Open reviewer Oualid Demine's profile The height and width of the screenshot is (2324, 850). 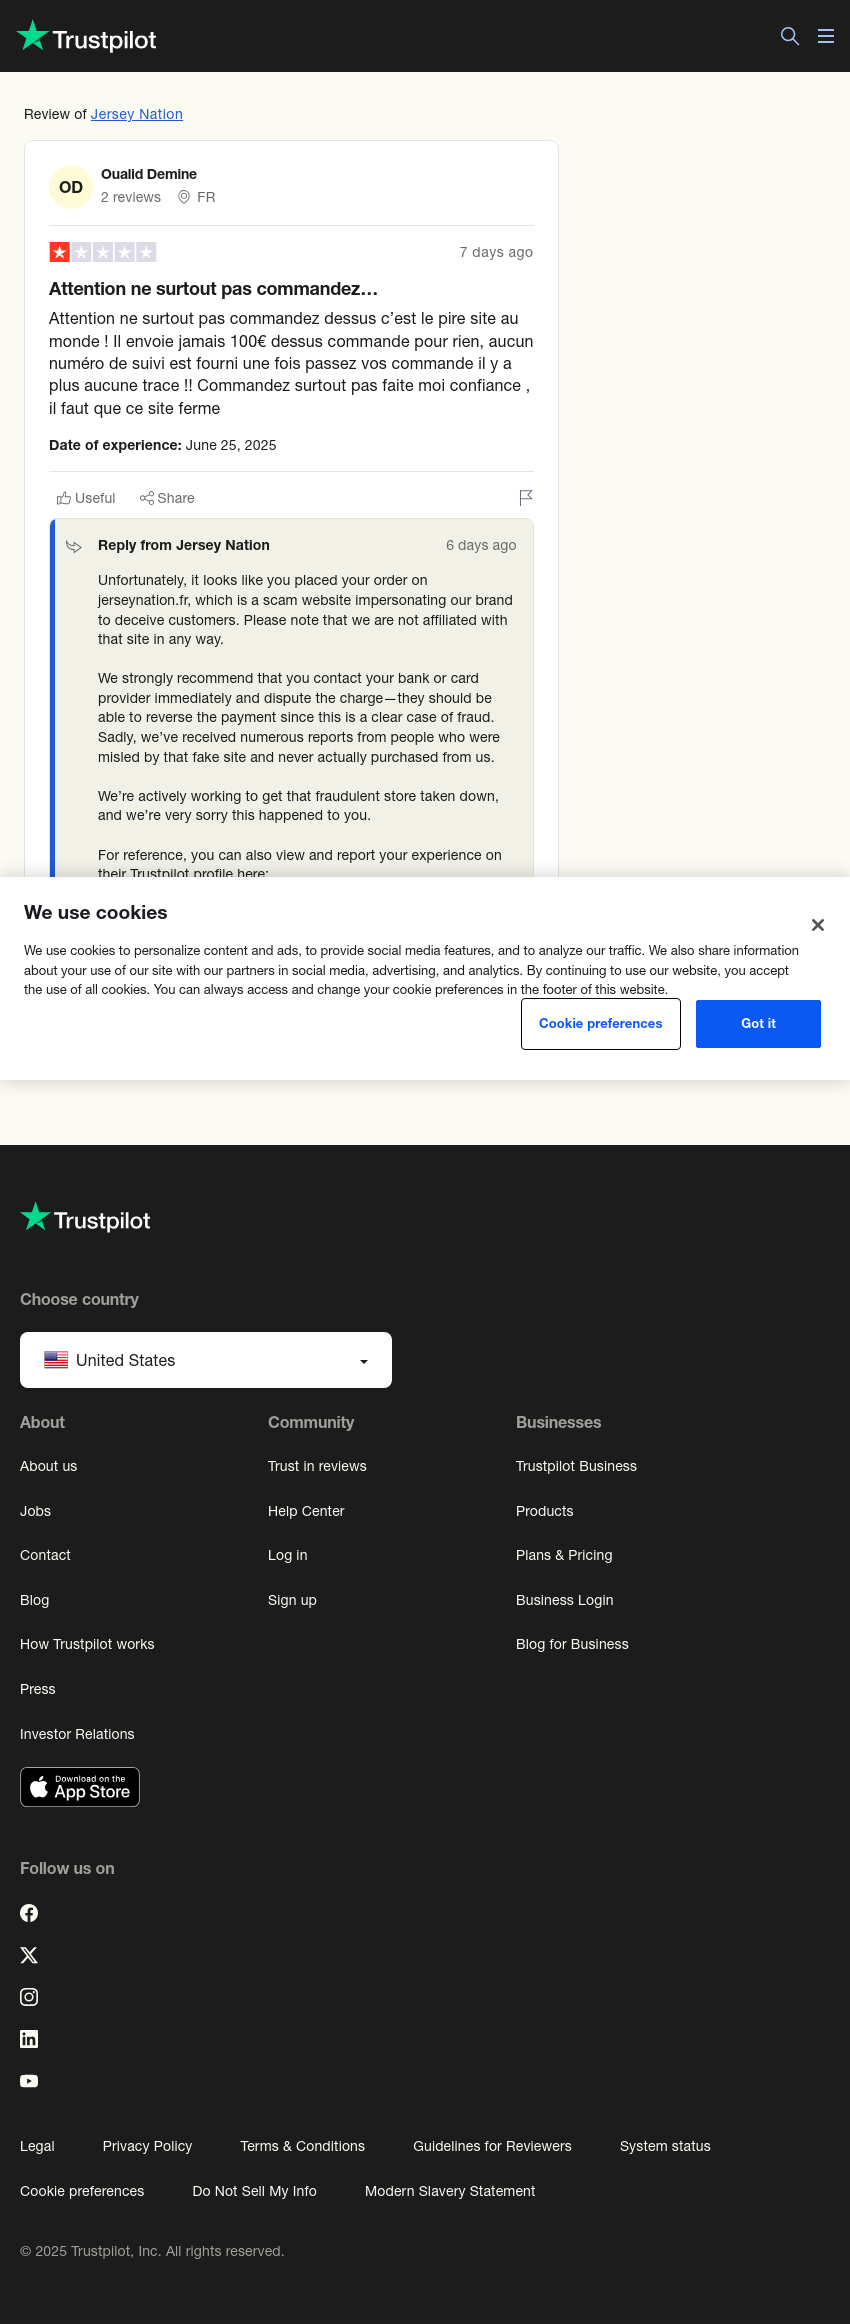149,174
